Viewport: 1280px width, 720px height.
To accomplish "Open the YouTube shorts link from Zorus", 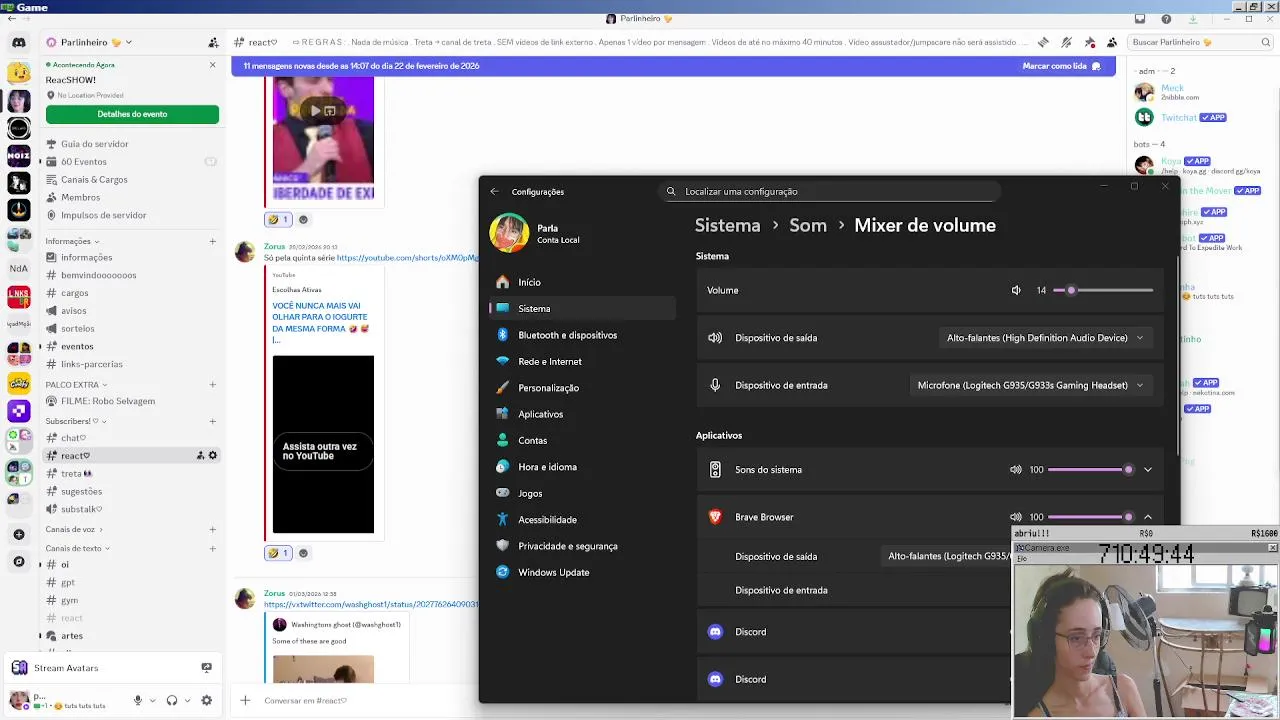I will pos(407,258).
